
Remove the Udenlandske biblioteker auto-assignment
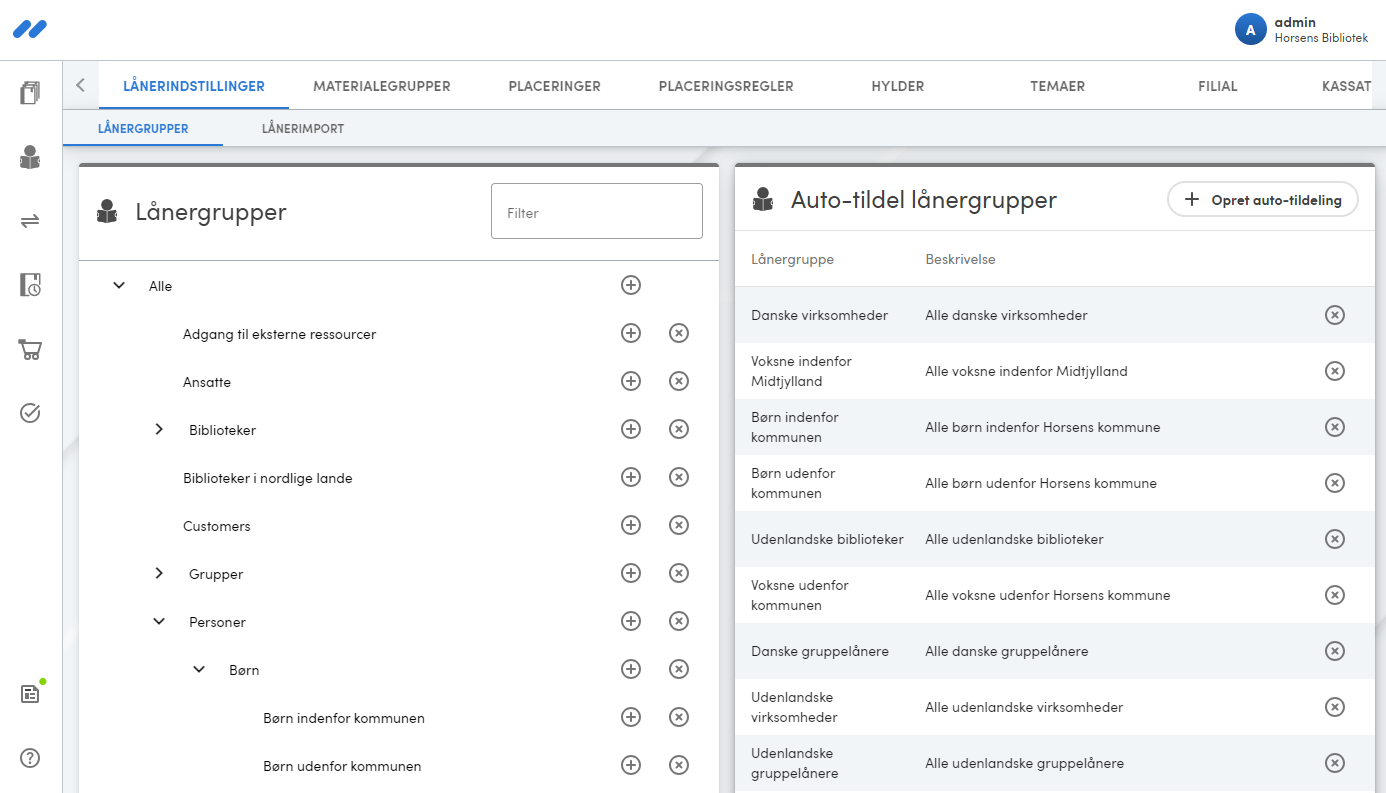point(1335,539)
